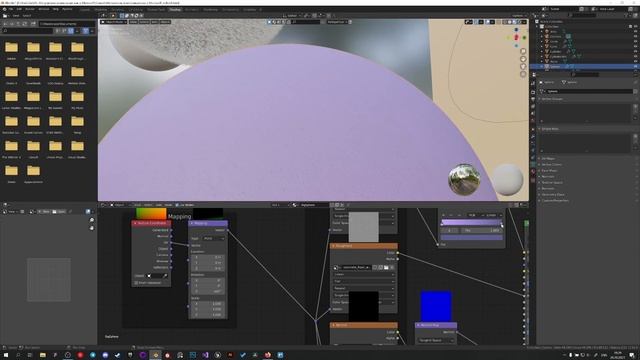Click New button in the image editor
The width and height of the screenshot is (640, 360).
coord(45,211)
